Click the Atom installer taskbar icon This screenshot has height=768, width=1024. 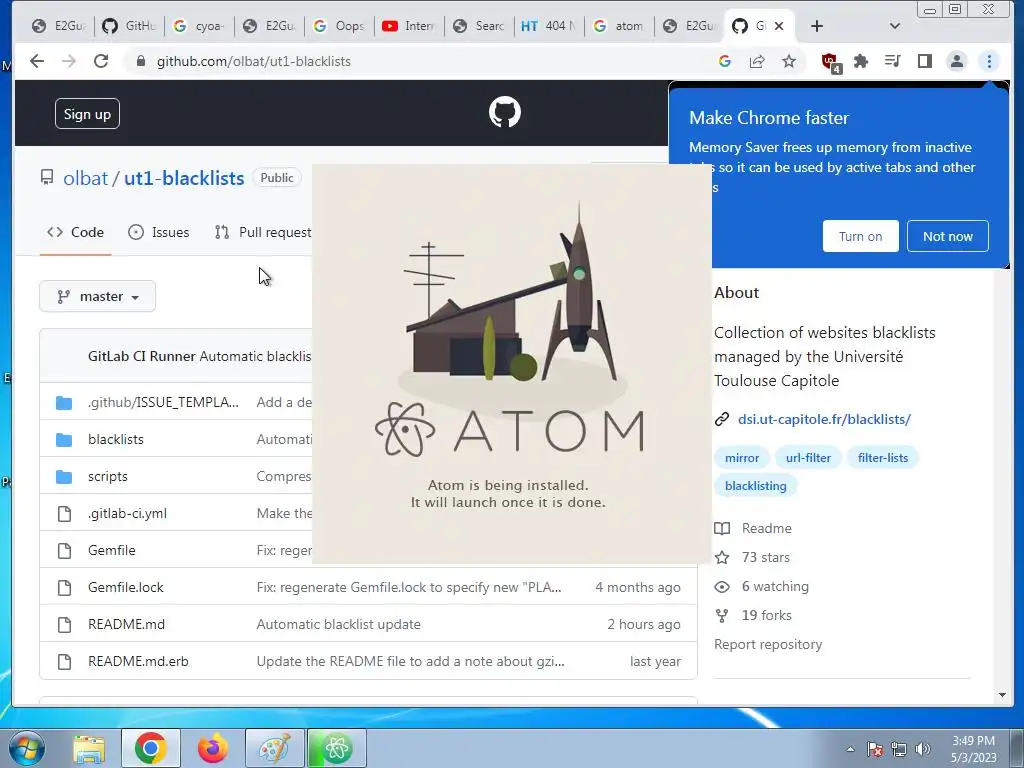(337, 749)
